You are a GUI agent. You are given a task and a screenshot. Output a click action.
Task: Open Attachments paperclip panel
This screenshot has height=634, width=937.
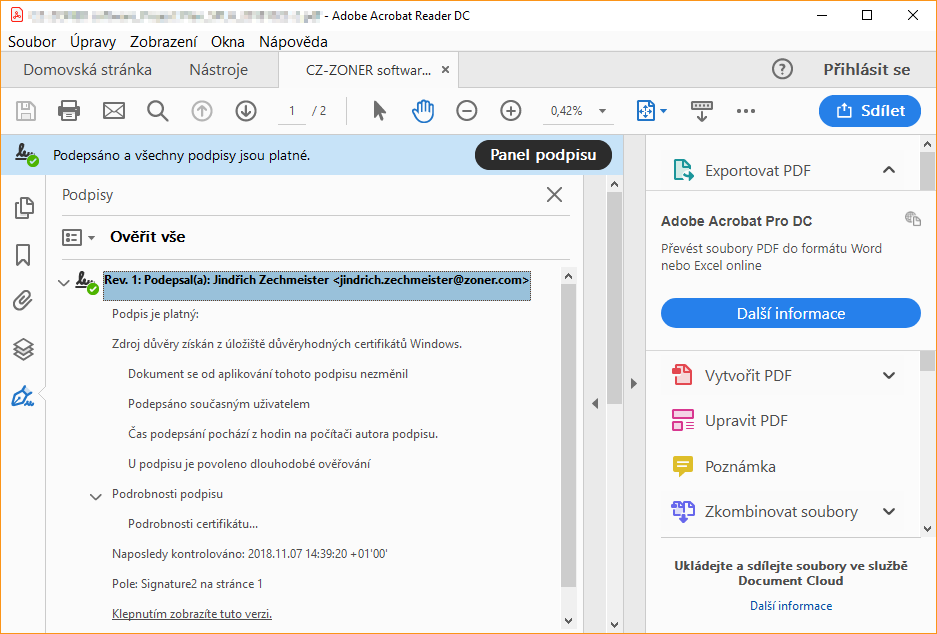(23, 301)
